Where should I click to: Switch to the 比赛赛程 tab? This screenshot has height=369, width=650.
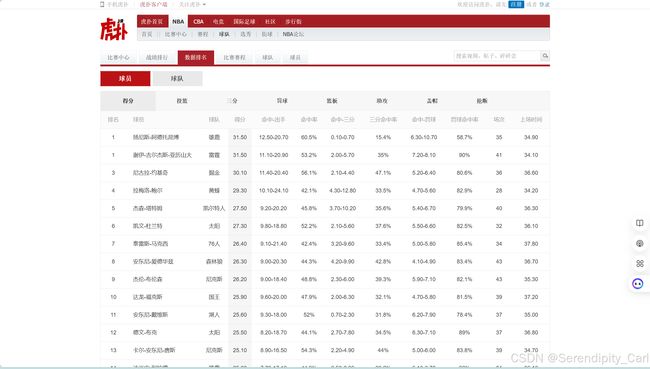(235, 58)
